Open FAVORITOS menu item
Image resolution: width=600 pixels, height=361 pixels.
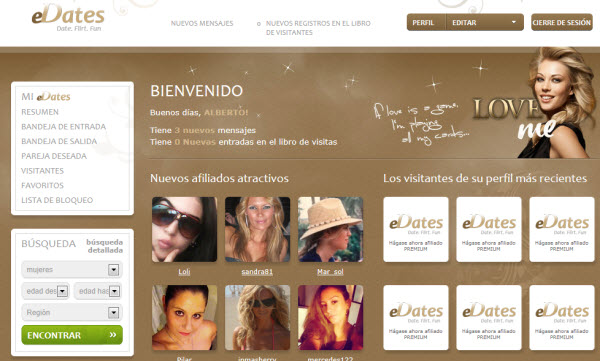point(42,185)
